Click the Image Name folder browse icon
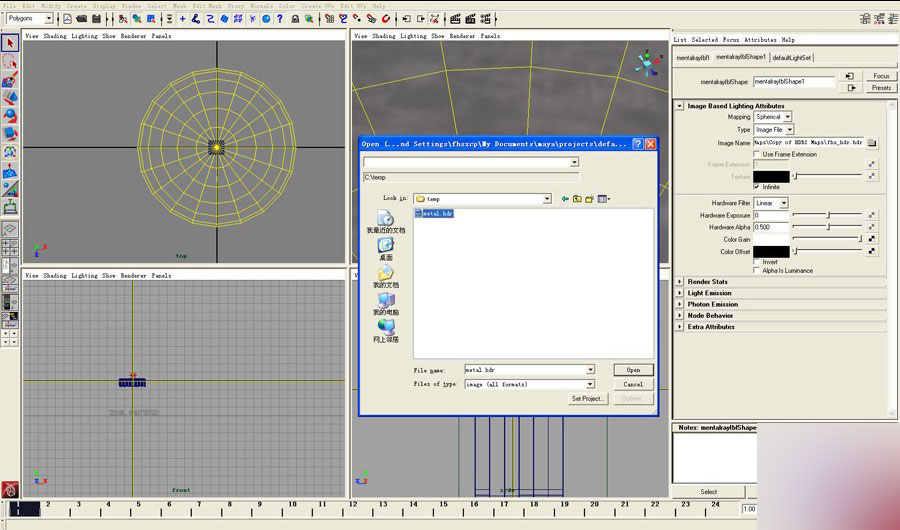The height and width of the screenshot is (530, 900). click(871, 143)
